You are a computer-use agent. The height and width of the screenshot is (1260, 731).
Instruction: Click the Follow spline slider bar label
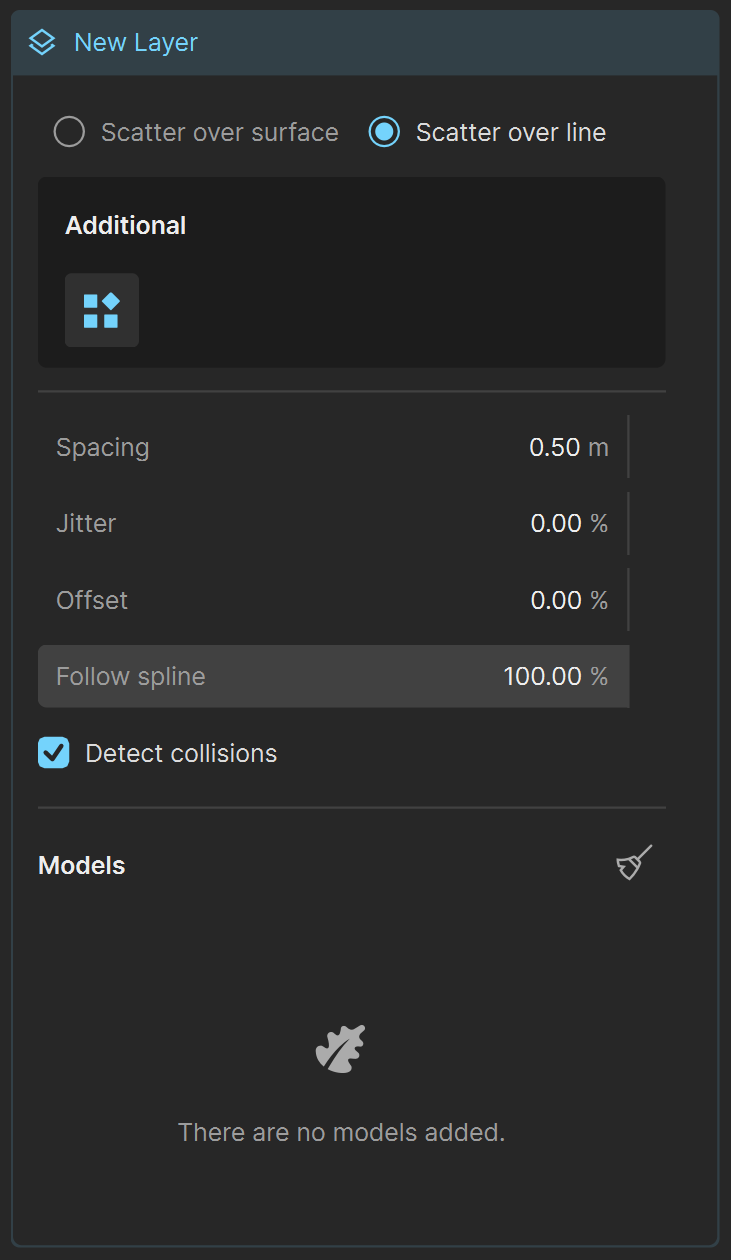point(131,676)
